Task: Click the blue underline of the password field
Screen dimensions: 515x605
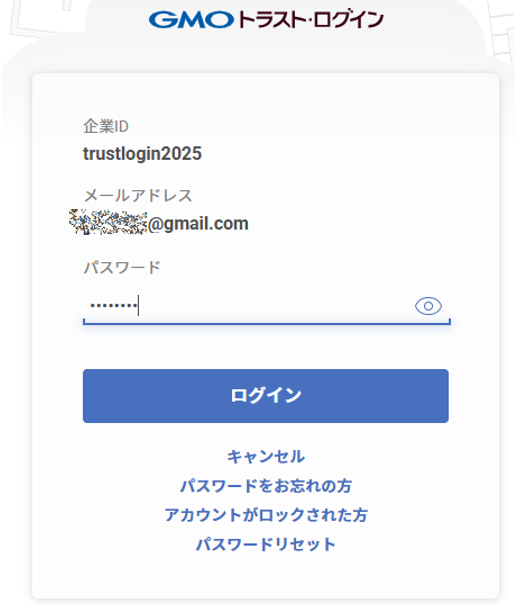Action: point(267,323)
